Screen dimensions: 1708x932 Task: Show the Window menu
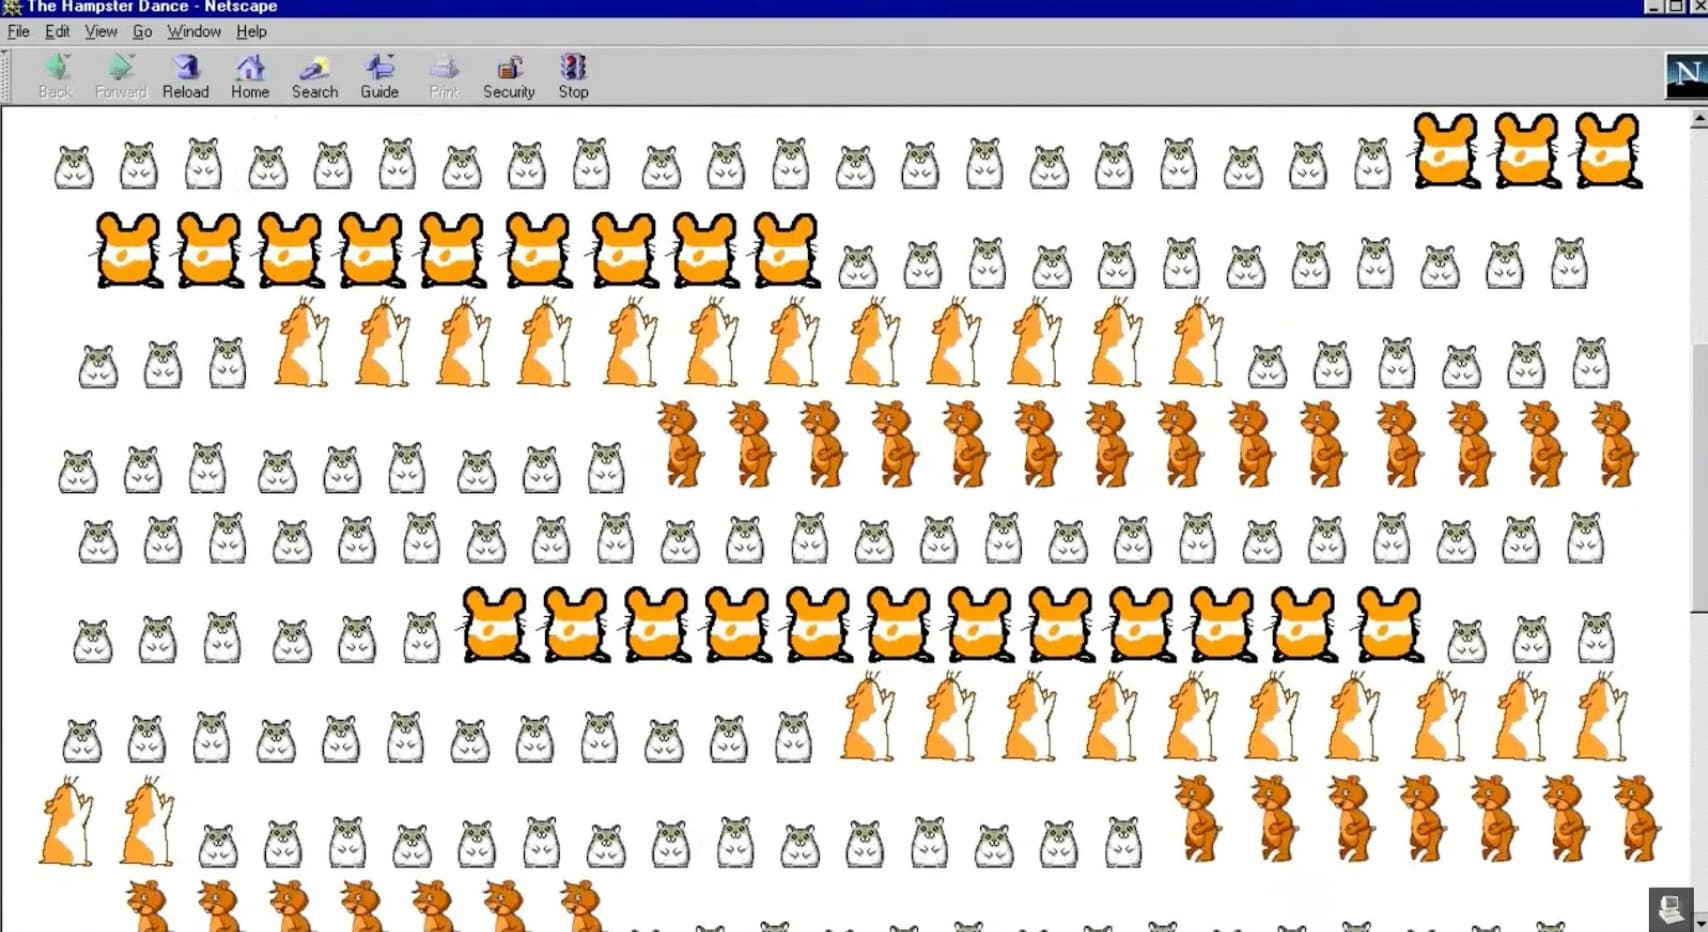coord(194,31)
